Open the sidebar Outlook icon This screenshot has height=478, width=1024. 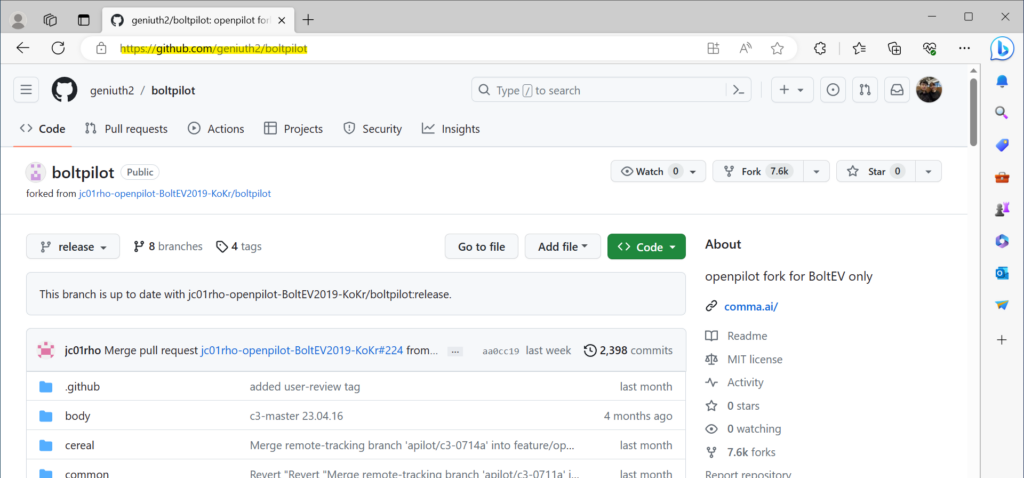(1002, 273)
